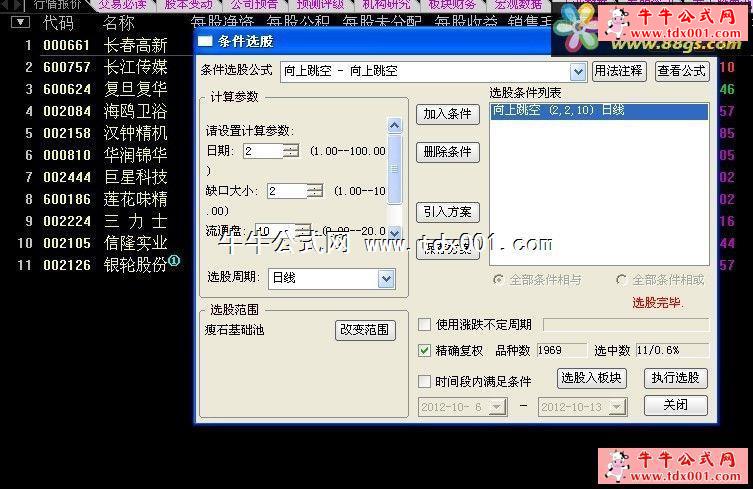This screenshot has width=753, height=489.
Task: Click the 删除条件 button
Action: pyautogui.click(x=448, y=152)
